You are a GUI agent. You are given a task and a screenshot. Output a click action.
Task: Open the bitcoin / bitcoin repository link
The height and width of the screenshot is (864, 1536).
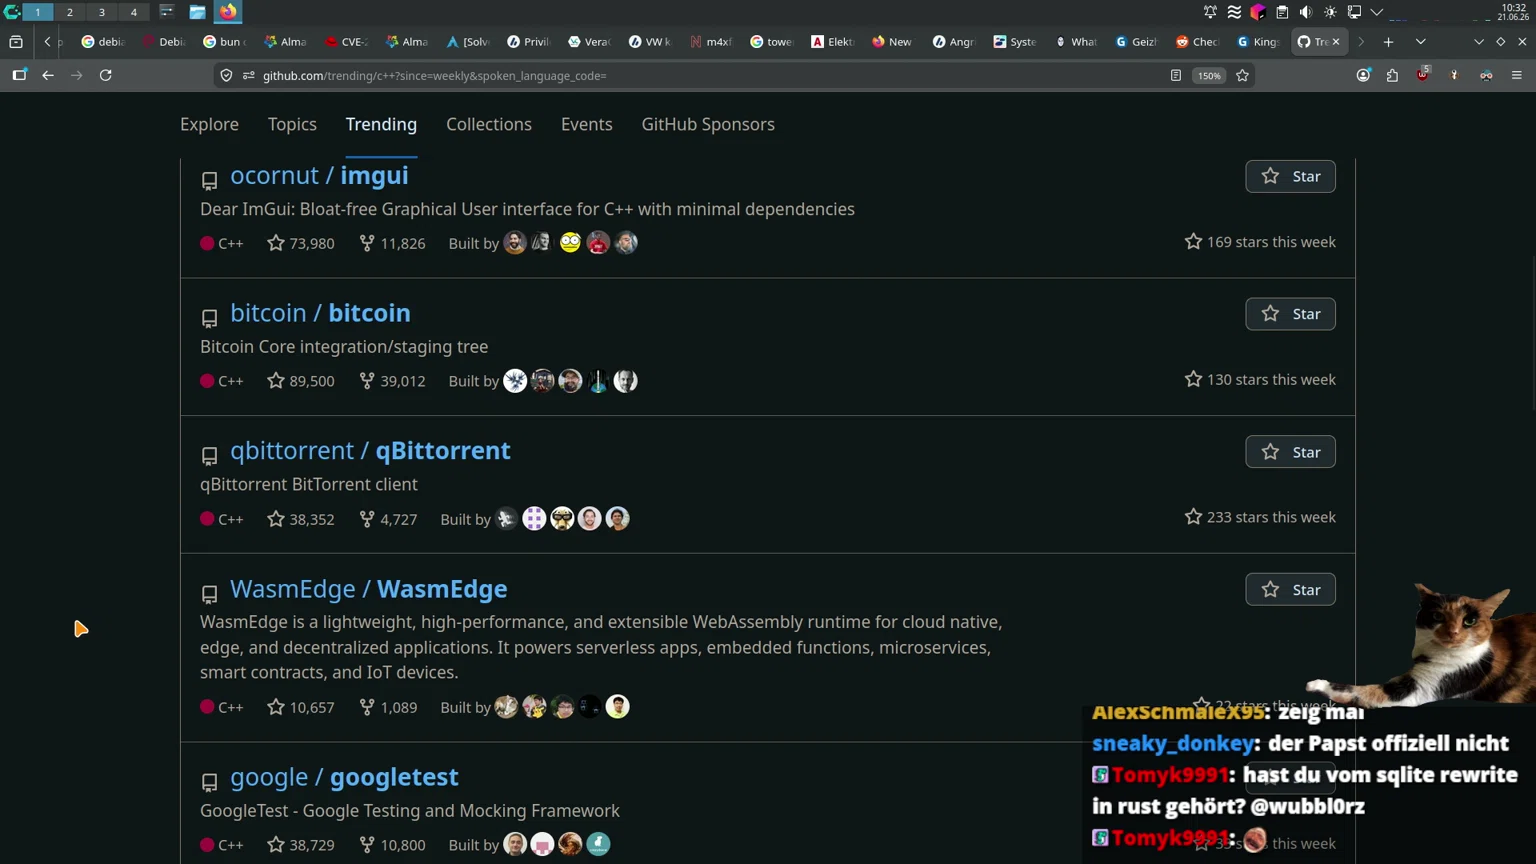[x=320, y=313]
